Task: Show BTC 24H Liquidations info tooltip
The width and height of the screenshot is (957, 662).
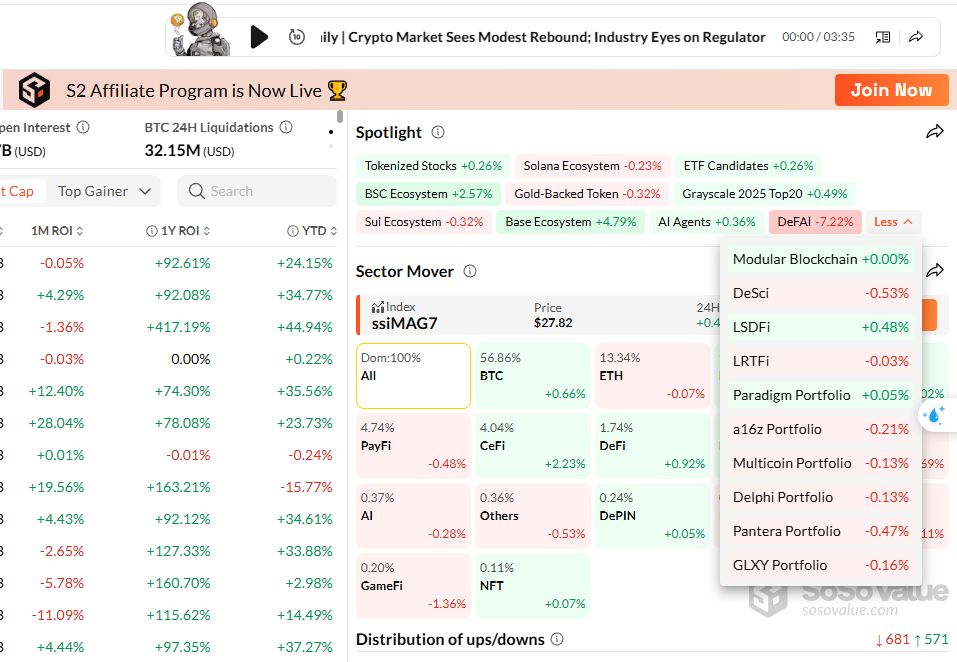Action: pyautogui.click(x=286, y=127)
